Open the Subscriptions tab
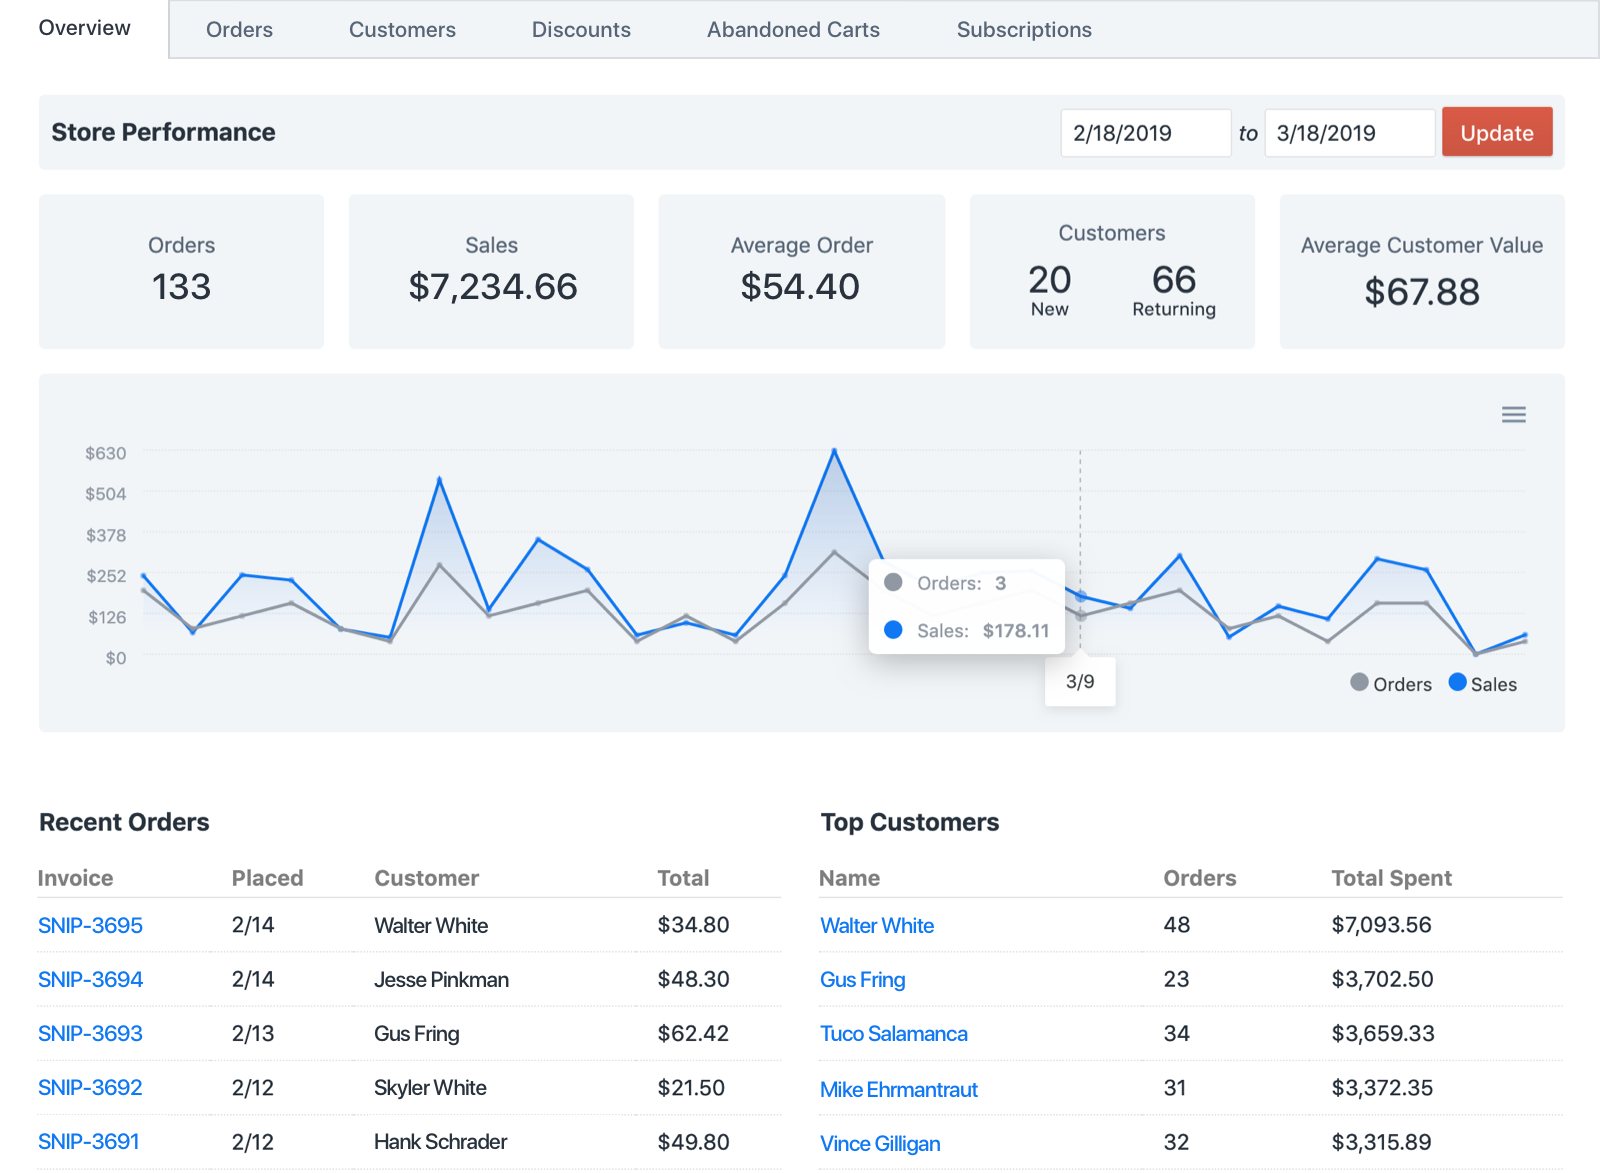The width and height of the screenshot is (1600, 1173). pos(1024,30)
